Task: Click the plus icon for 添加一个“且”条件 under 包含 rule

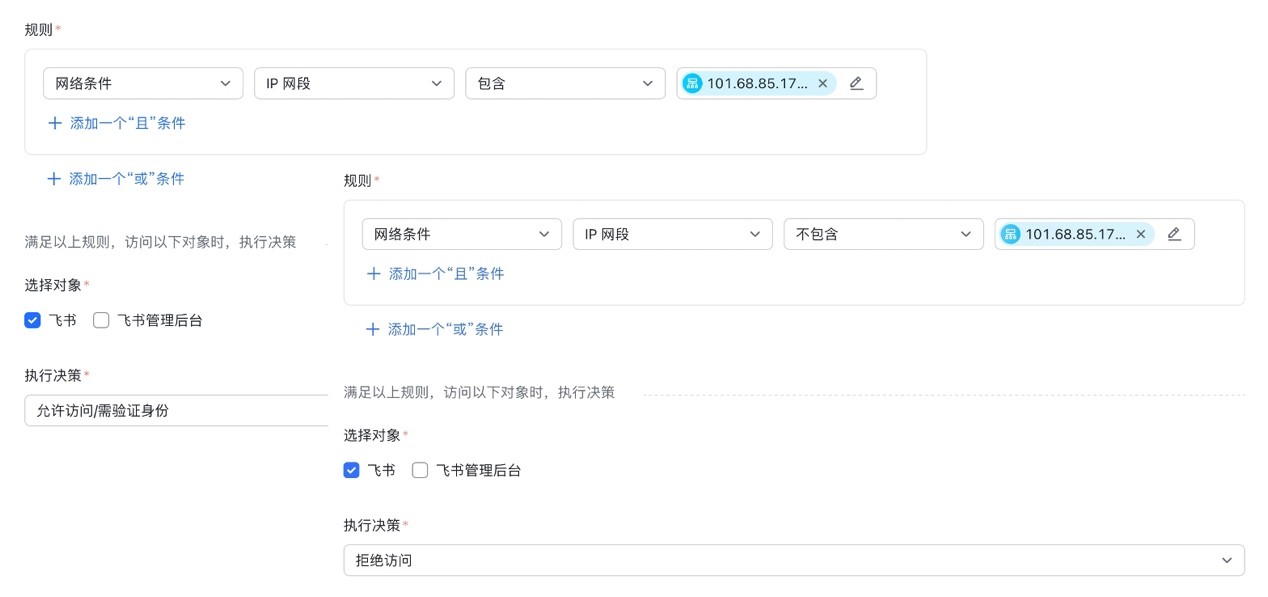Action: [55, 123]
